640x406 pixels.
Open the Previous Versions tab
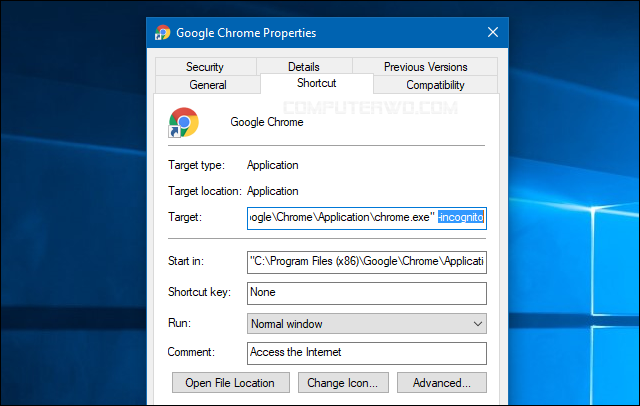(x=425, y=67)
